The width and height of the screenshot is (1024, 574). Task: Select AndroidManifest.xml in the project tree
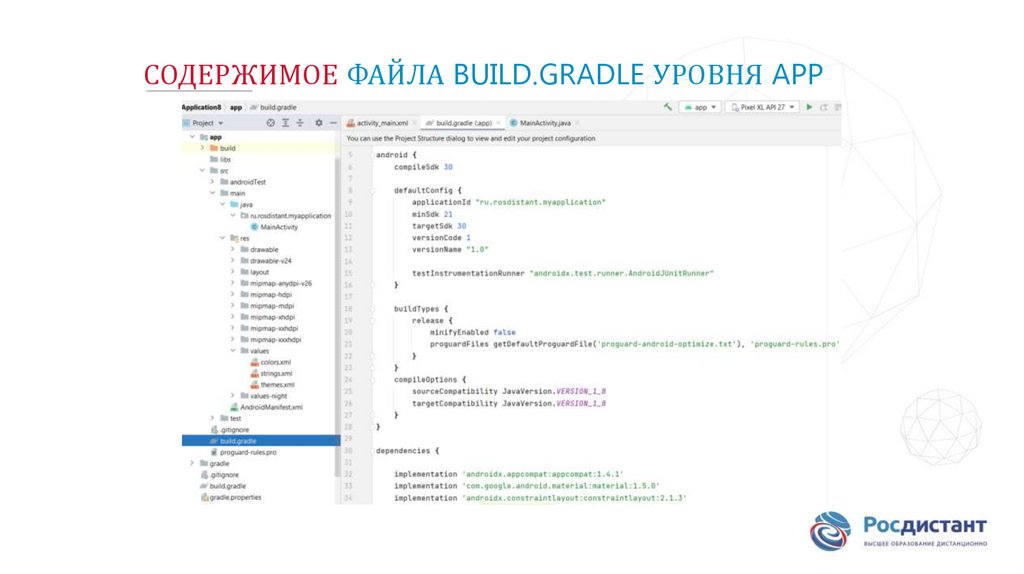point(271,407)
